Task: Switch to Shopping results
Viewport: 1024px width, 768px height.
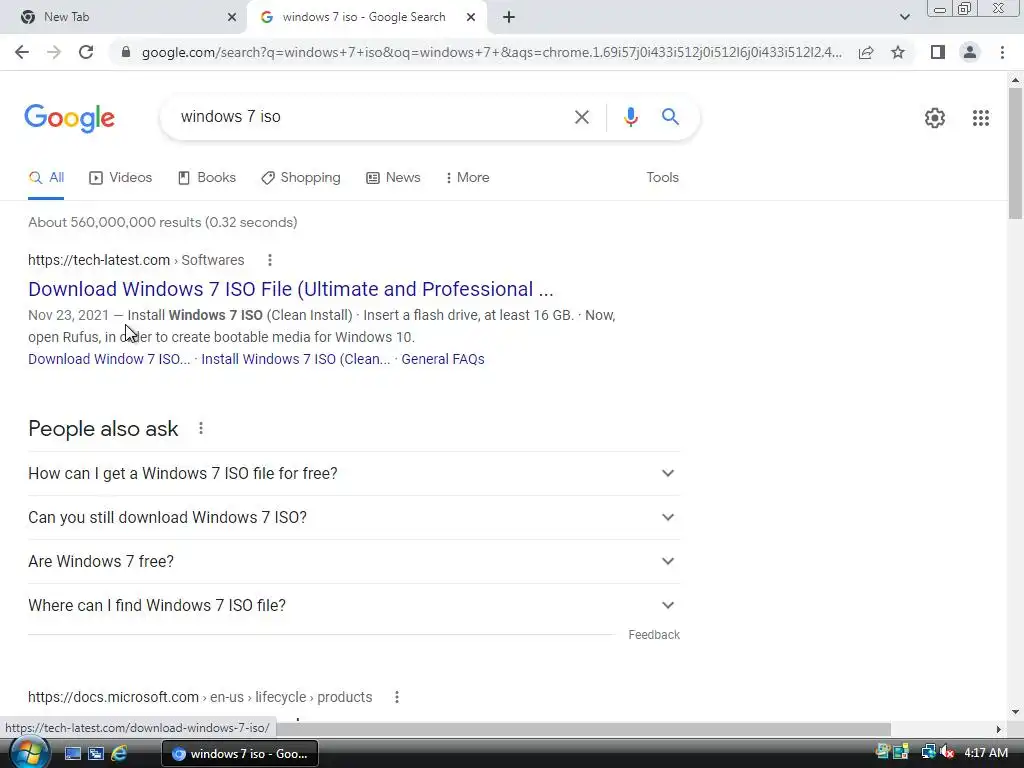Action: (x=301, y=178)
